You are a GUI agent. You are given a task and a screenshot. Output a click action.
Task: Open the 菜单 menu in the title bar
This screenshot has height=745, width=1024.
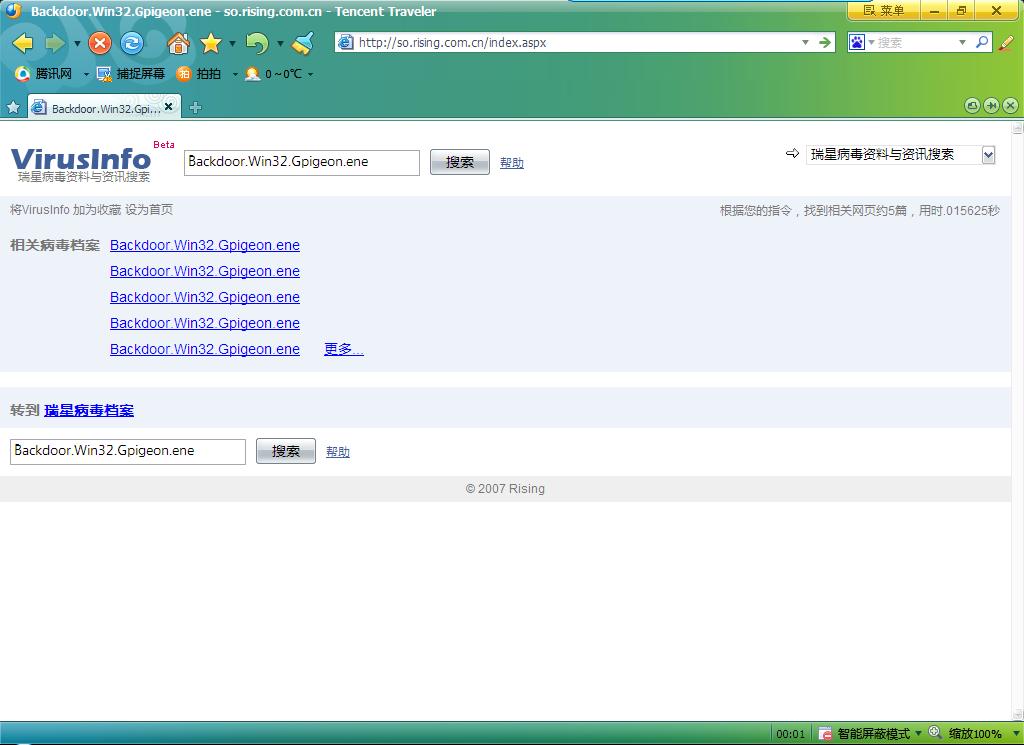883,10
